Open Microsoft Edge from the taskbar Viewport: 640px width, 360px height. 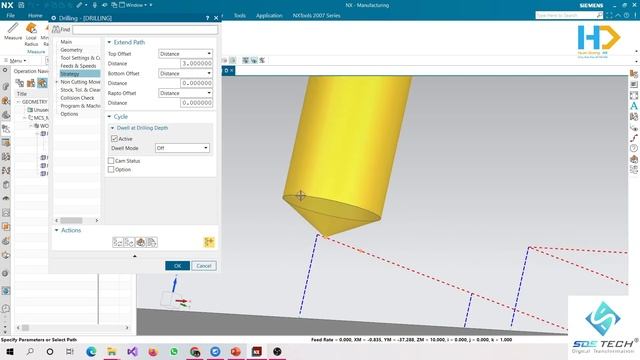click(91, 351)
